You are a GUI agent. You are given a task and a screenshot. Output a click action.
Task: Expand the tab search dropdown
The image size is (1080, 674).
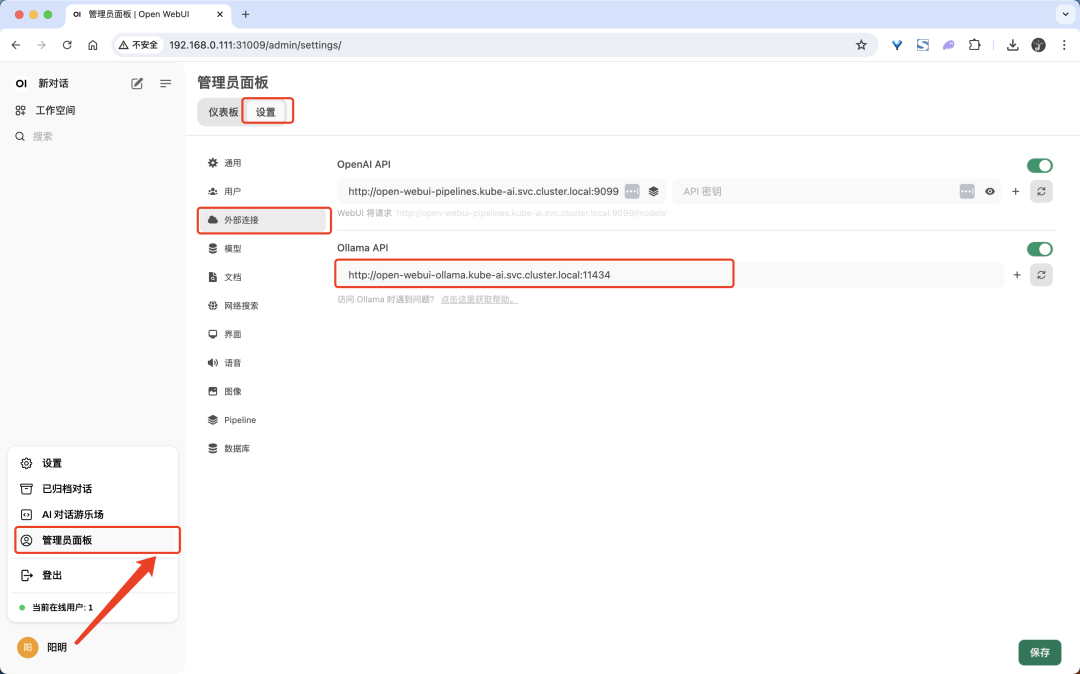tap(1066, 14)
